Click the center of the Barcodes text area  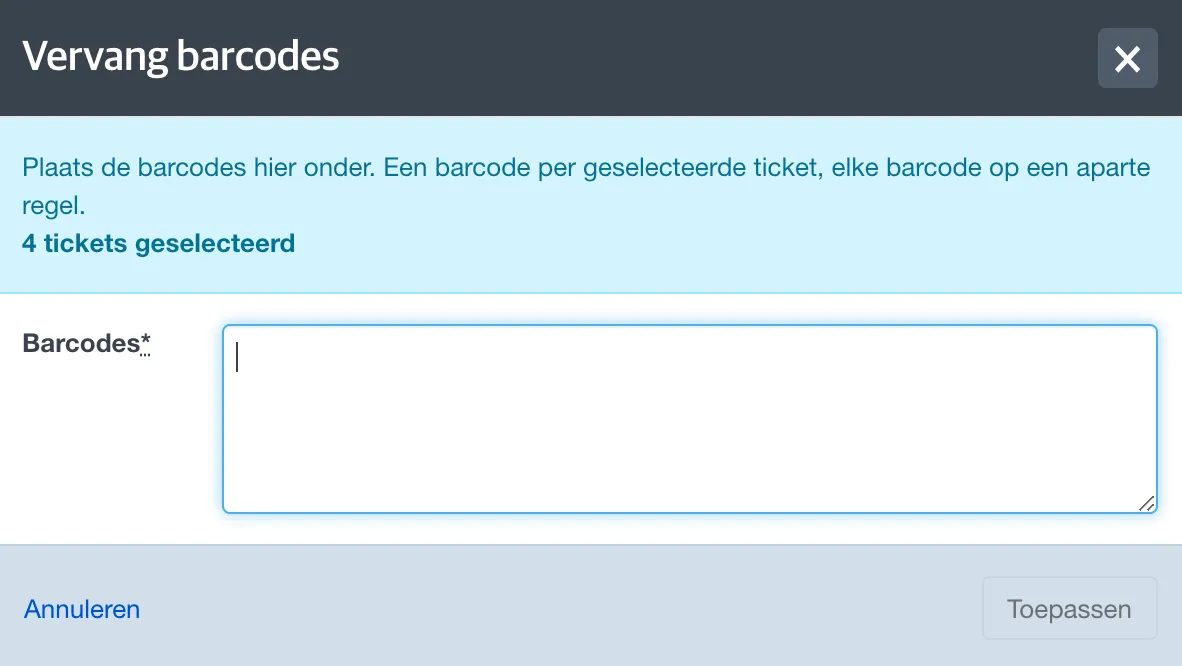690,419
